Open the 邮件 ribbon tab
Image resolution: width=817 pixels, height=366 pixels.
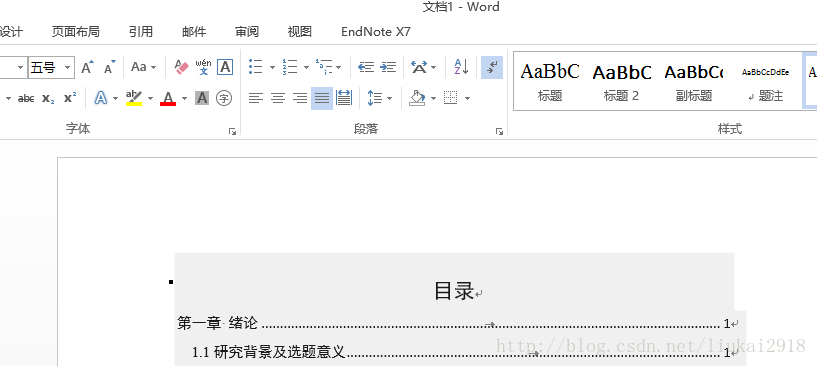point(194,32)
